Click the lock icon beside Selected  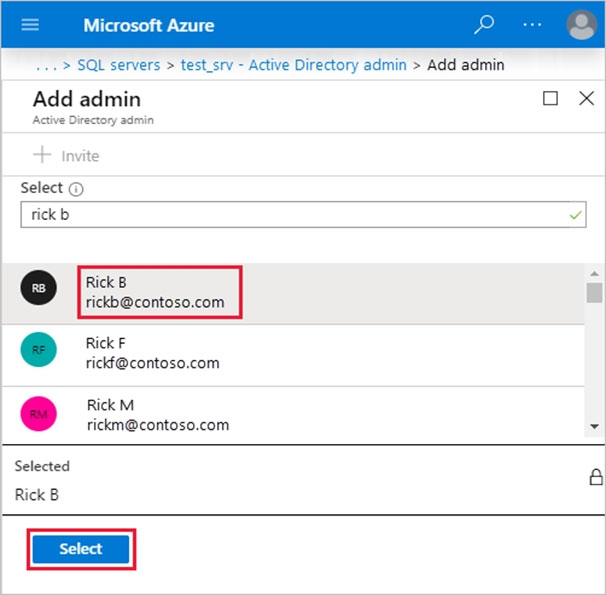(596, 477)
